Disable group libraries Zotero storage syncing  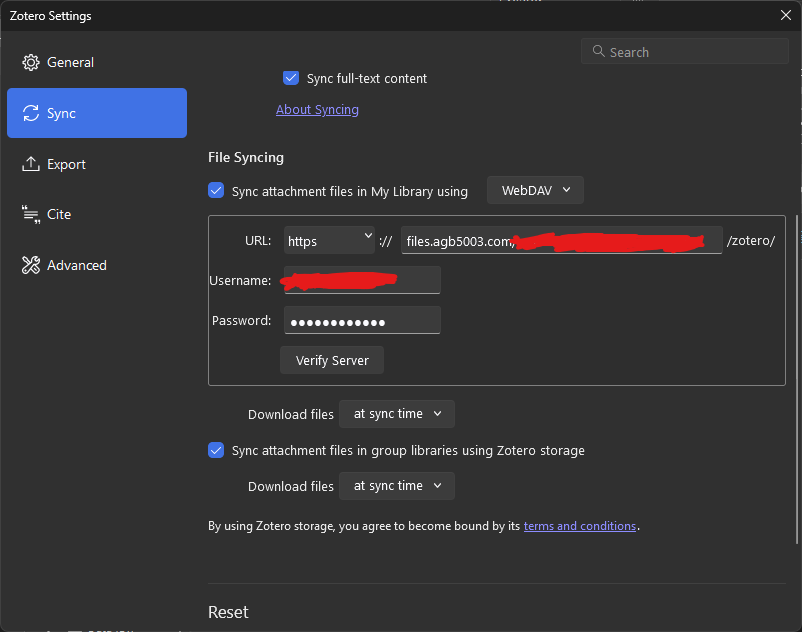pyautogui.click(x=216, y=450)
